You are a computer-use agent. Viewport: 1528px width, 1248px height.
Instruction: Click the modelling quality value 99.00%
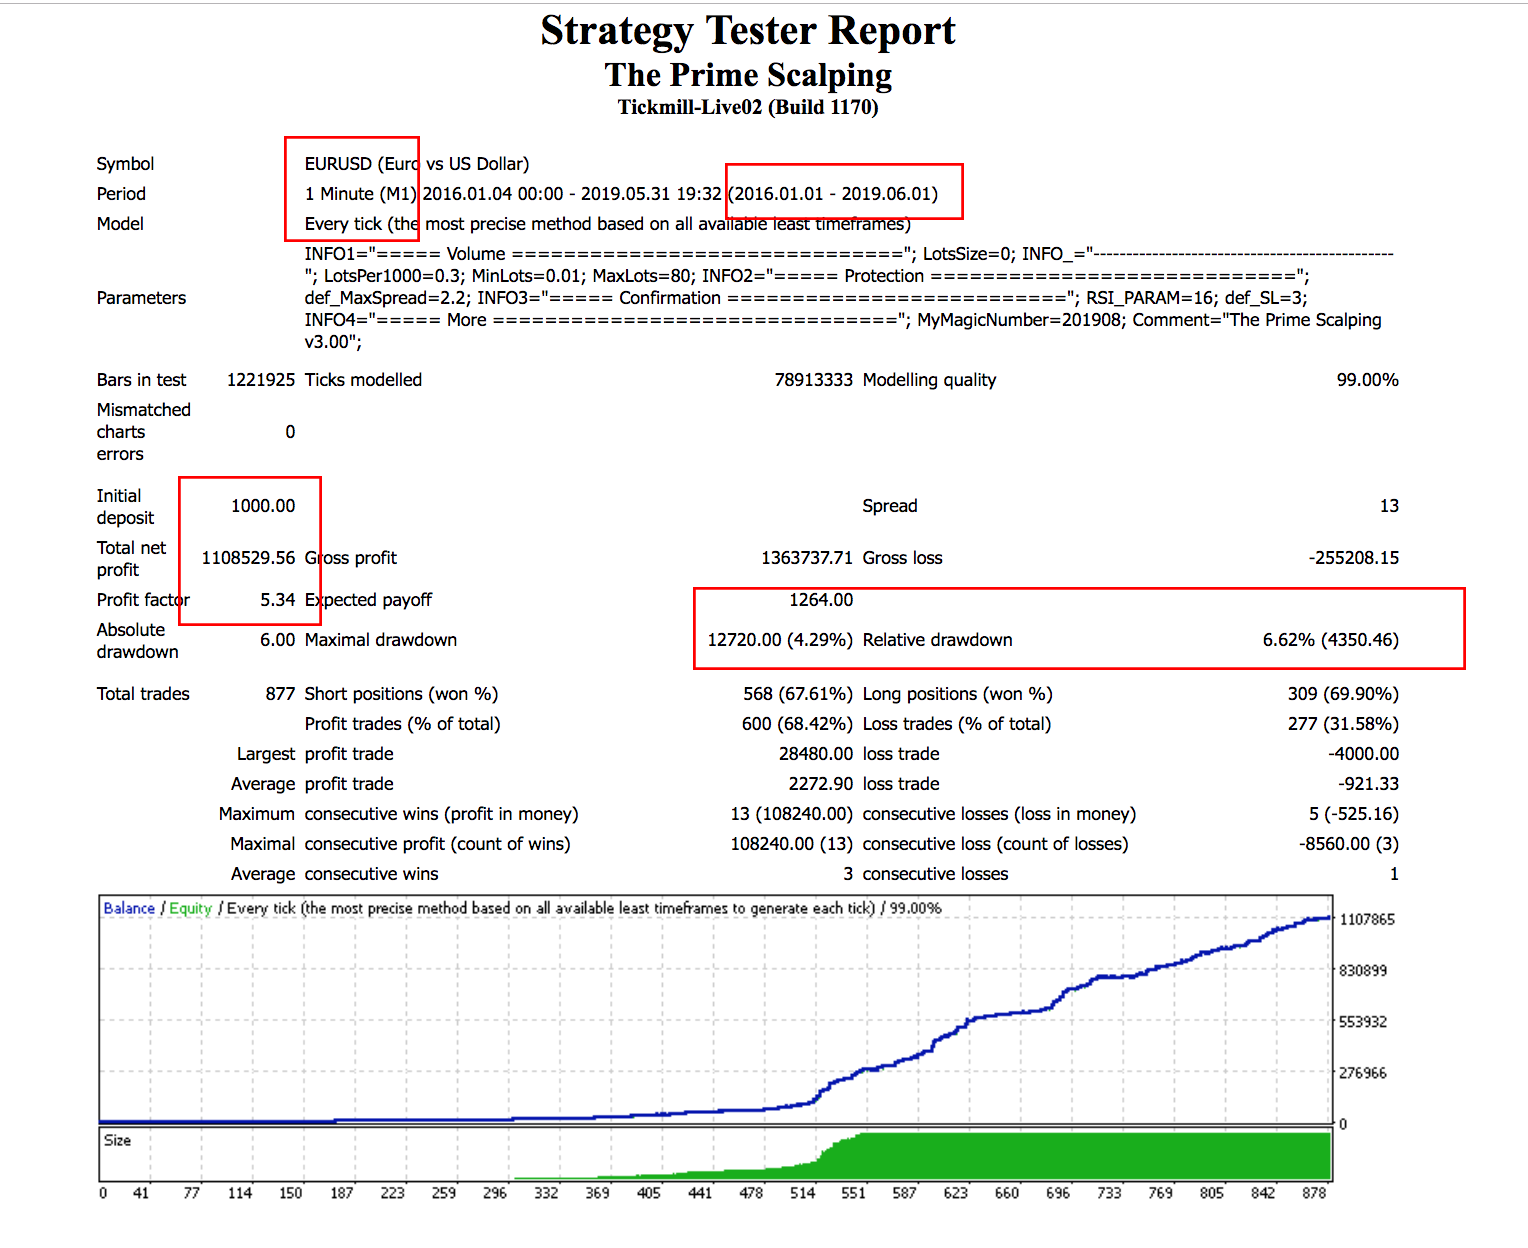1367,380
